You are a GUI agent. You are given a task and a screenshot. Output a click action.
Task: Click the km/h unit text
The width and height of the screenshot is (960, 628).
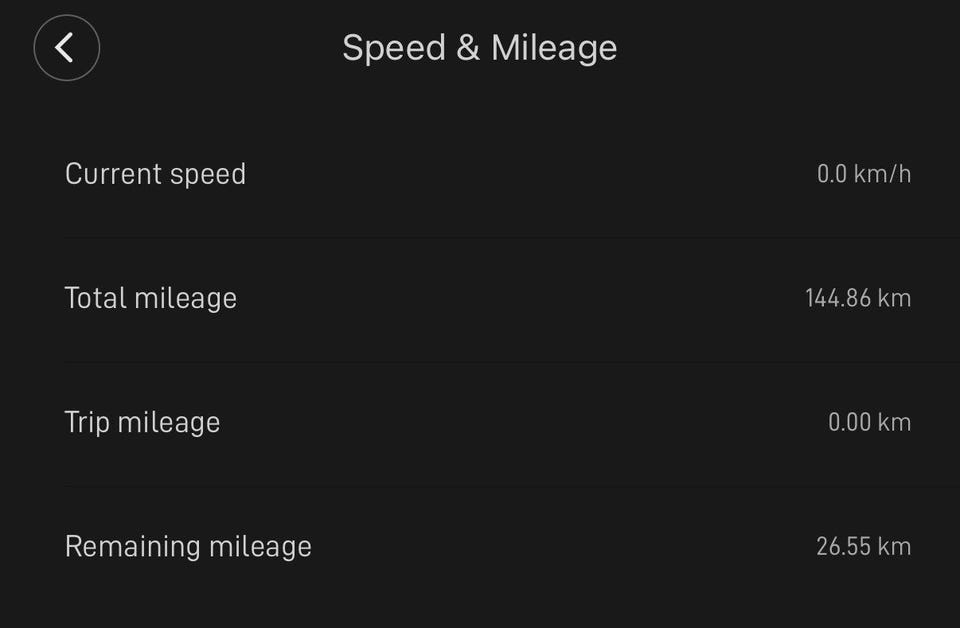coord(882,174)
